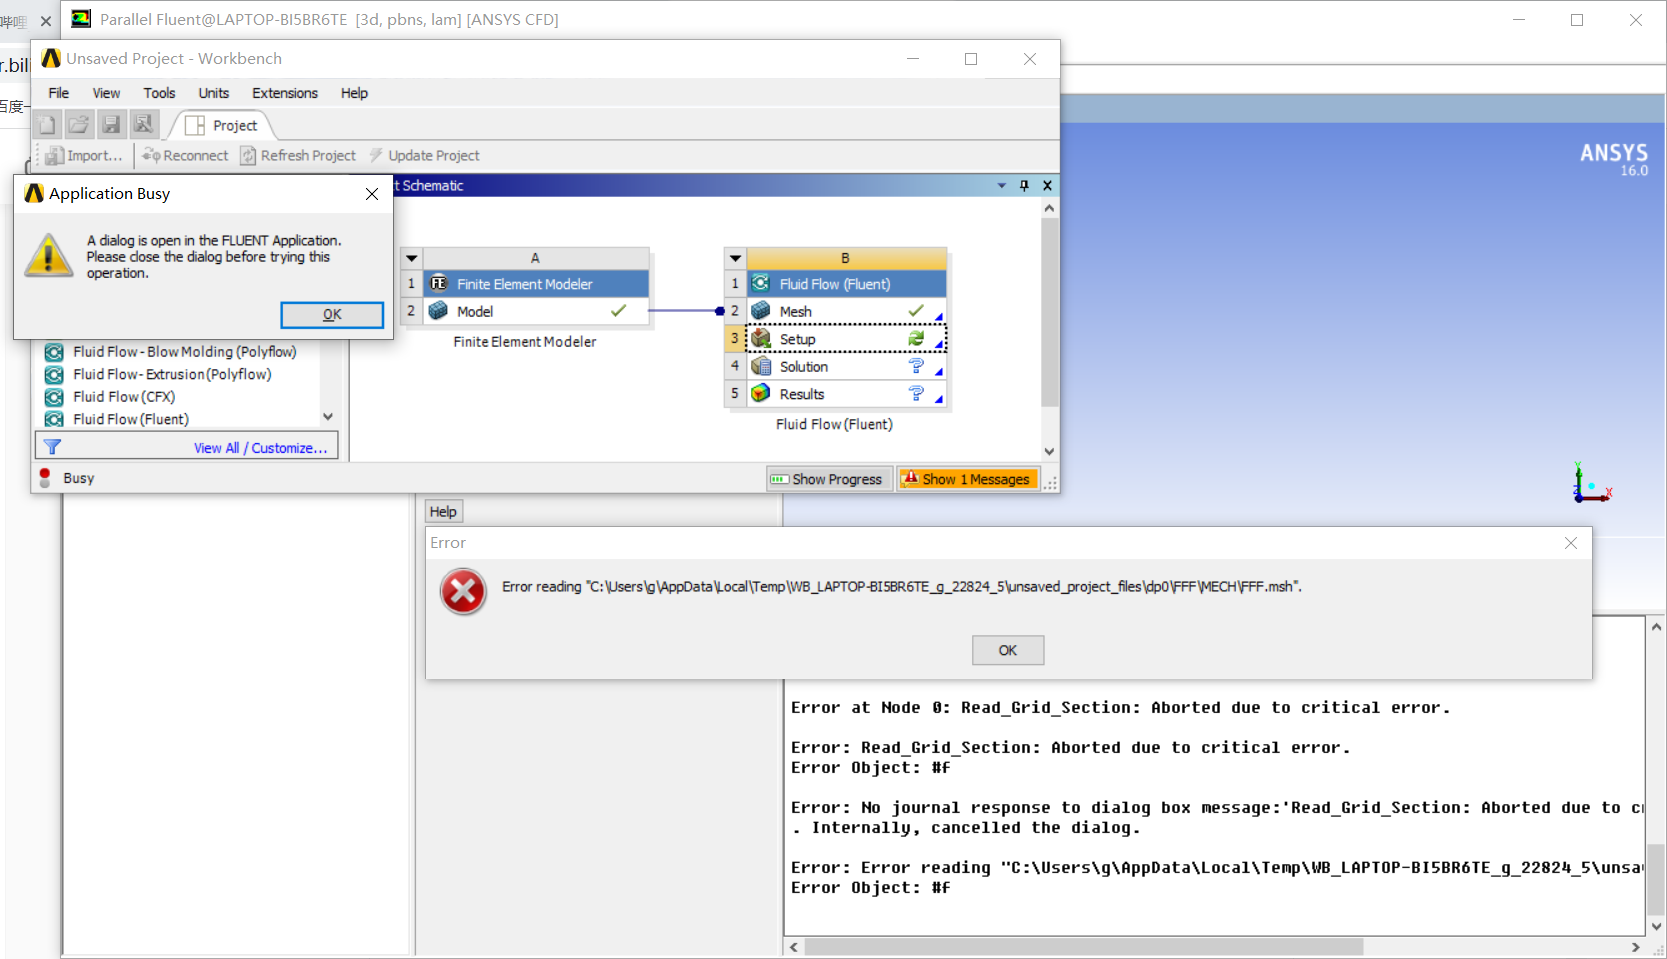Click Fluent console scroll left arrow

[x=794, y=947]
